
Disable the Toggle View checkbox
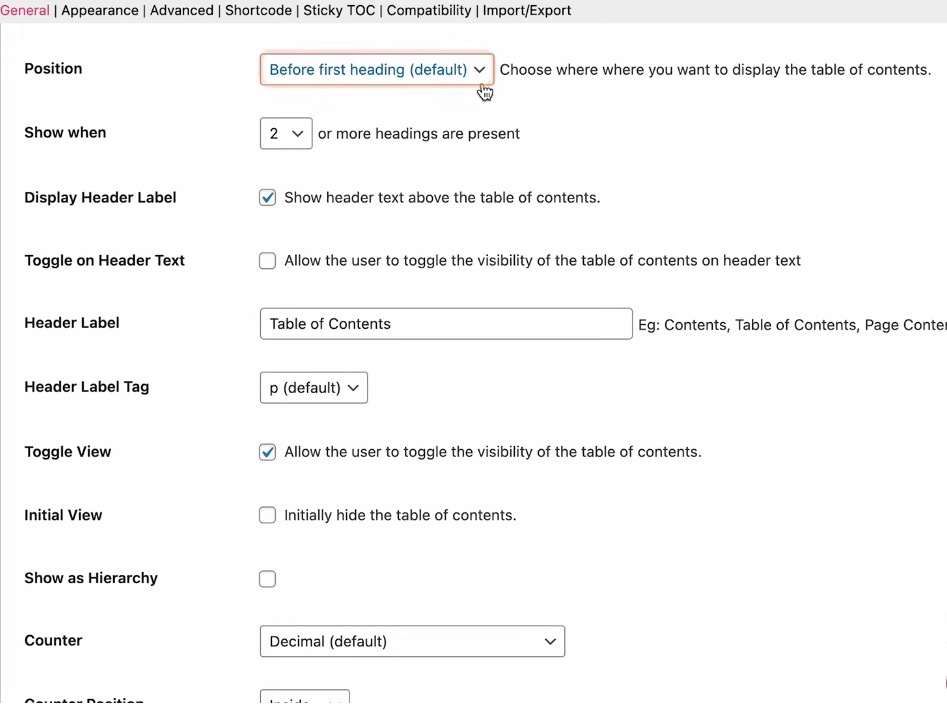(267, 452)
